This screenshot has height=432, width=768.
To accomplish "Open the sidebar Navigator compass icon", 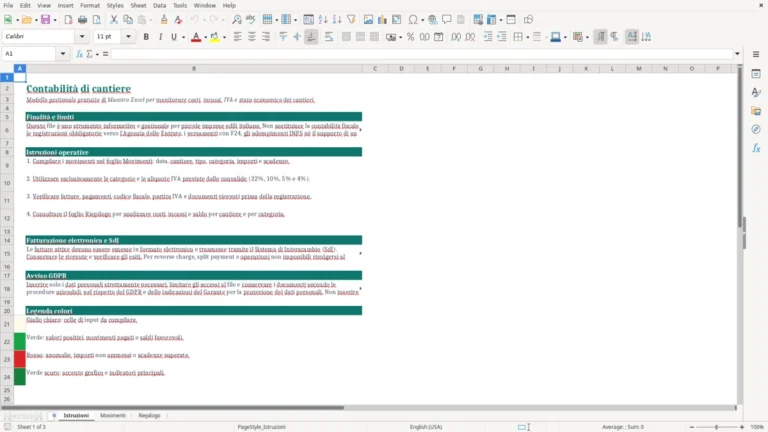I will (x=756, y=129).
